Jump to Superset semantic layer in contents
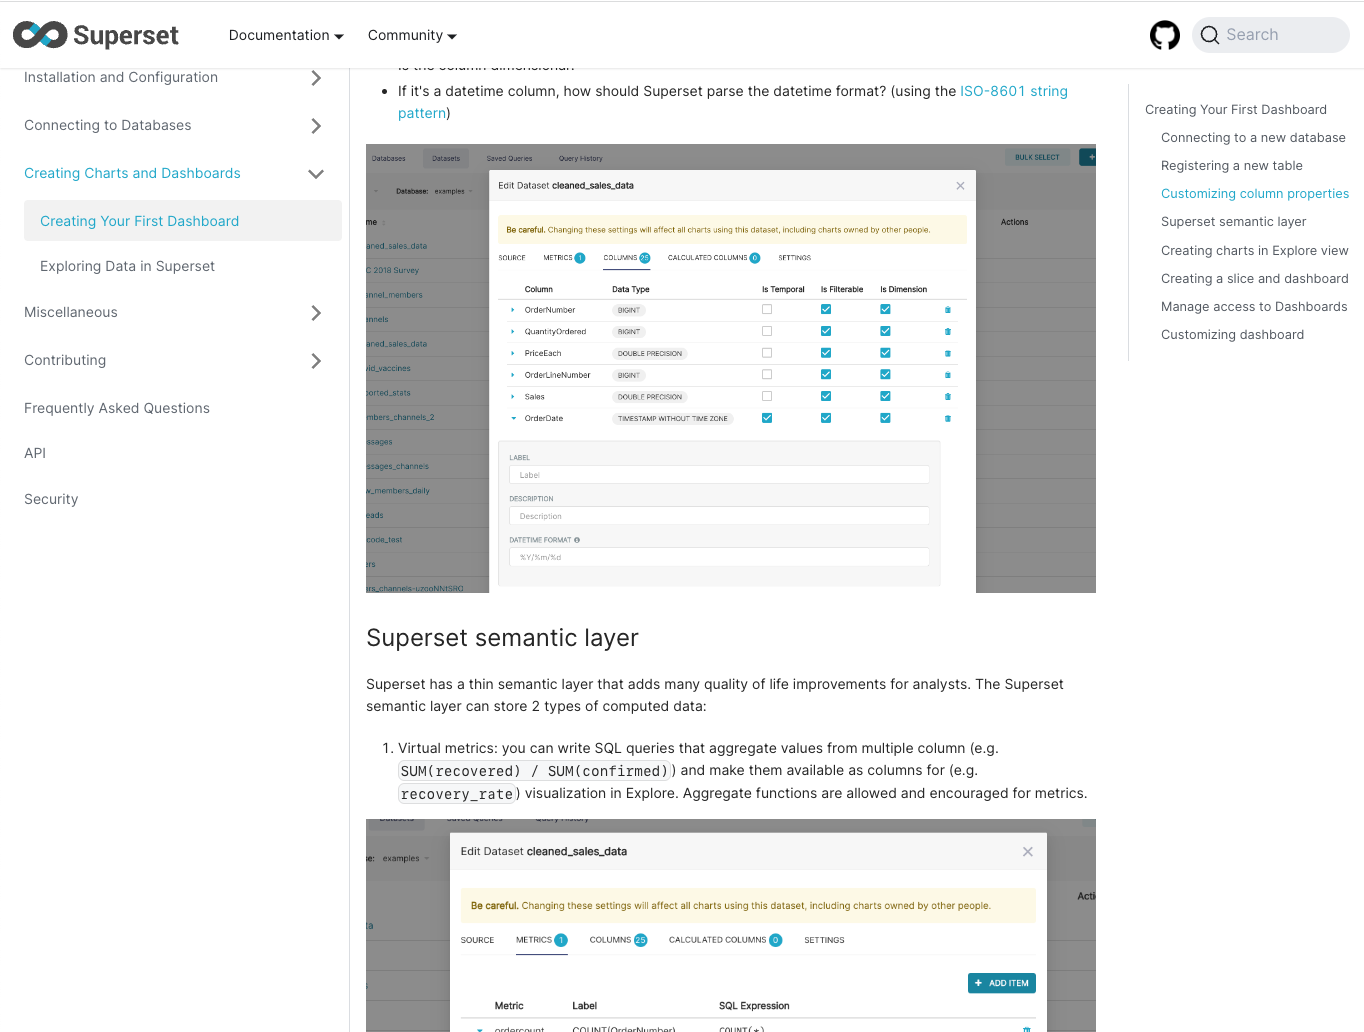 pyautogui.click(x=1234, y=222)
